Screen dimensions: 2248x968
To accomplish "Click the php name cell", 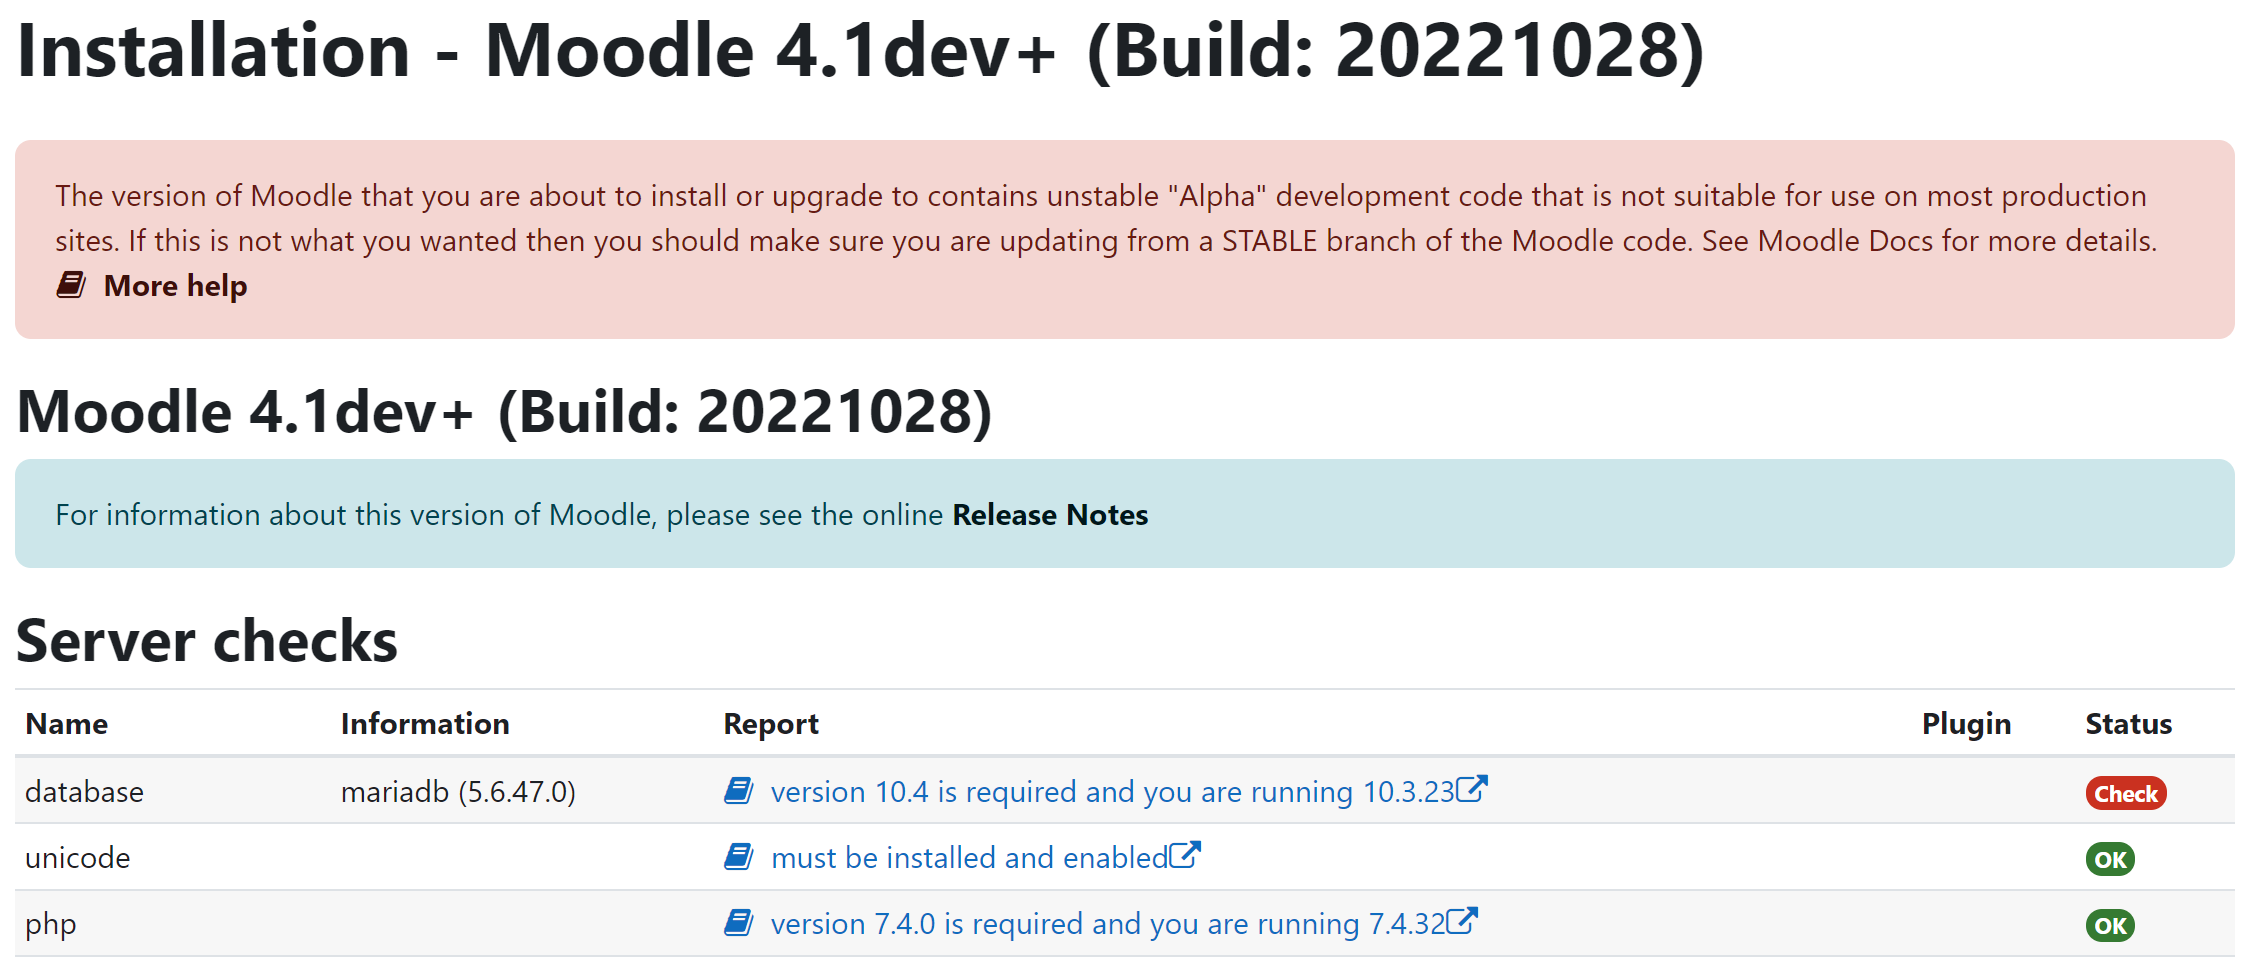I will [x=50, y=924].
